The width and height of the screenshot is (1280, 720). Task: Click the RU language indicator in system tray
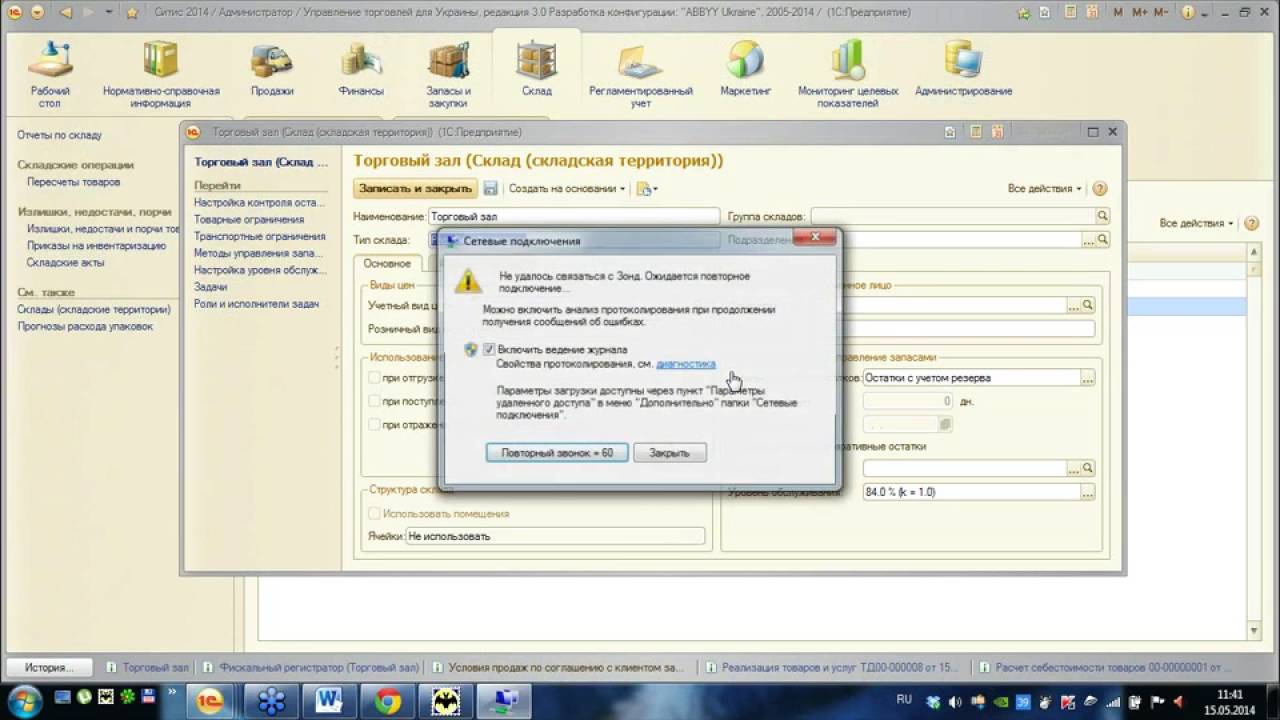coord(904,699)
